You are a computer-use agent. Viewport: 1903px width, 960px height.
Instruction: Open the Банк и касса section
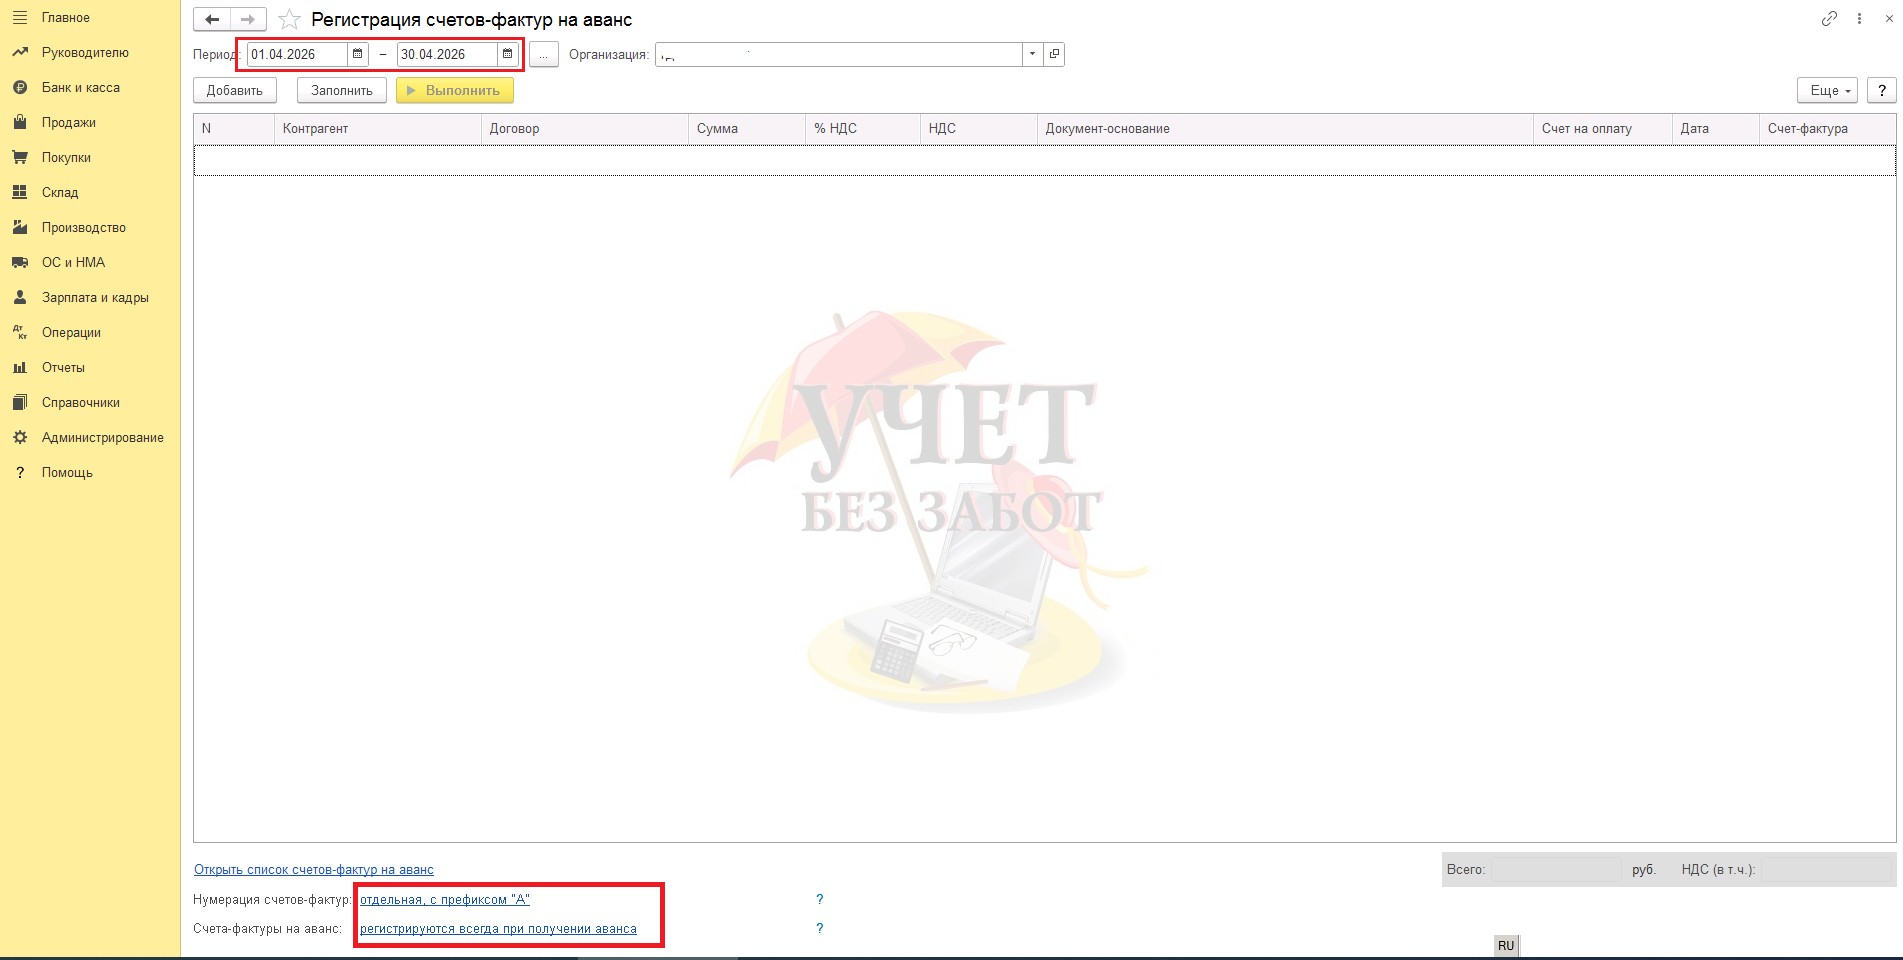pyautogui.click(x=81, y=88)
